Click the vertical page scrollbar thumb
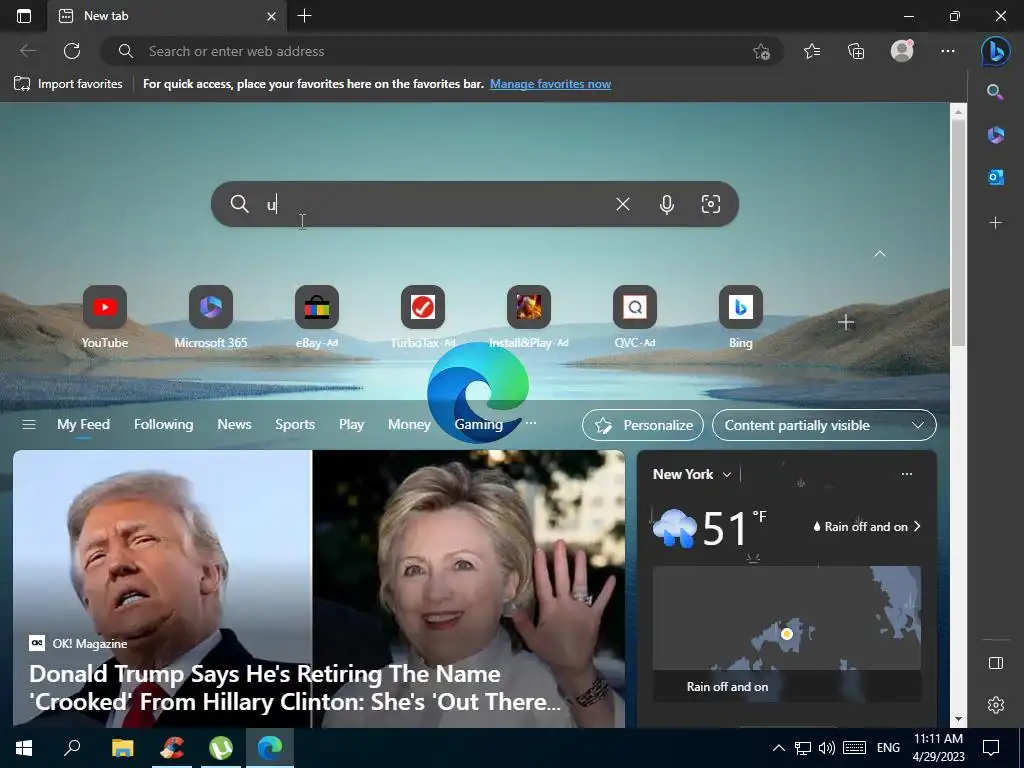The height and width of the screenshot is (768, 1024). click(958, 233)
